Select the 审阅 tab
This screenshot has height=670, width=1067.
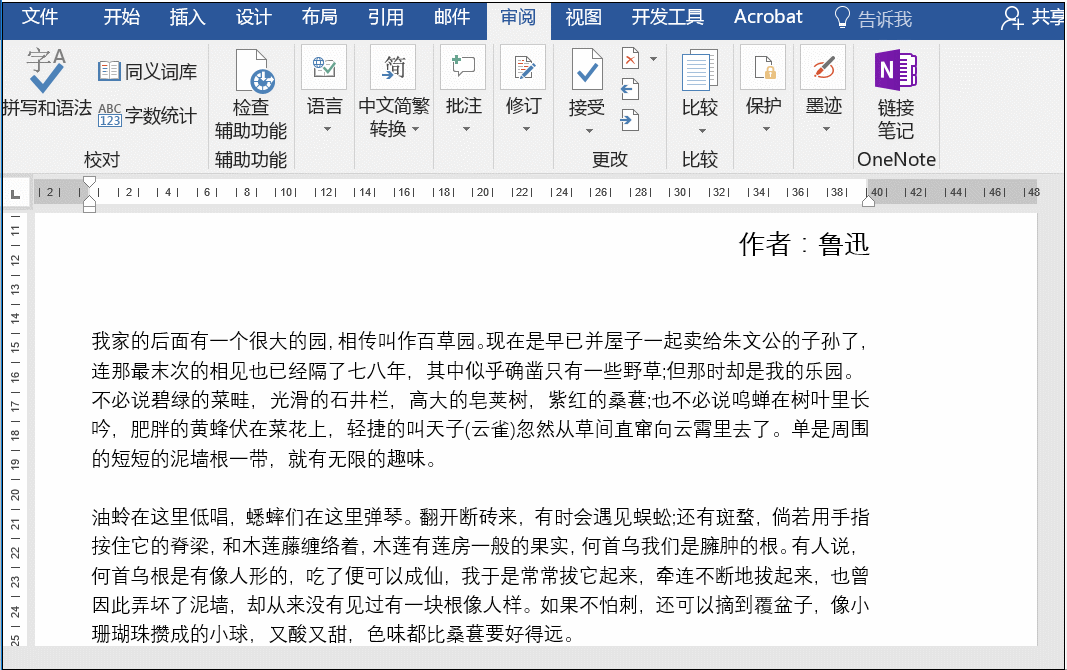[519, 18]
